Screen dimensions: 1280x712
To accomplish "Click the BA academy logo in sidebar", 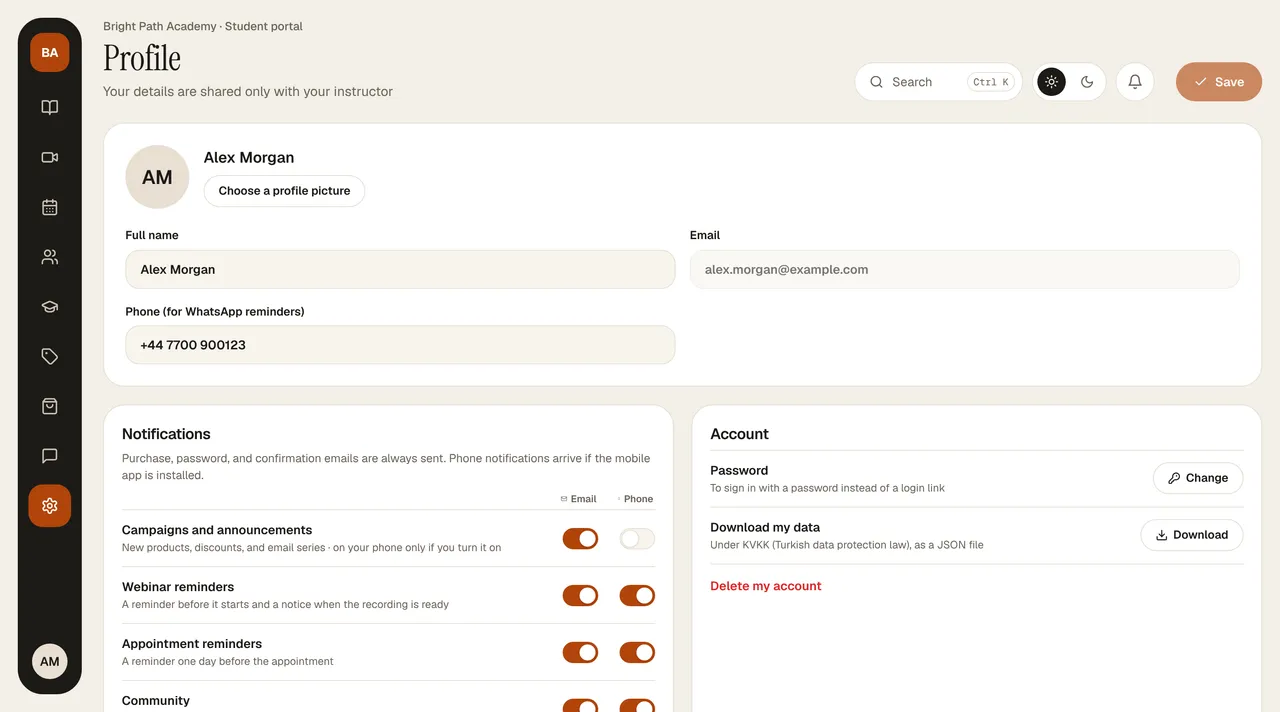I will 49,53.
